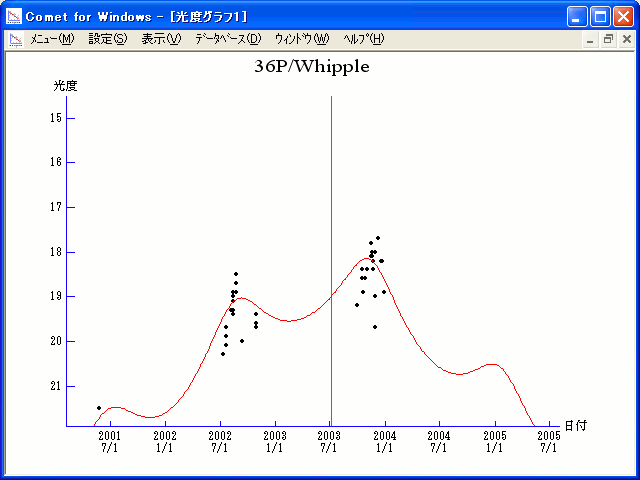This screenshot has height=480, width=640.
Task: Click magnitude label 20 on the axis
Action: (56, 341)
